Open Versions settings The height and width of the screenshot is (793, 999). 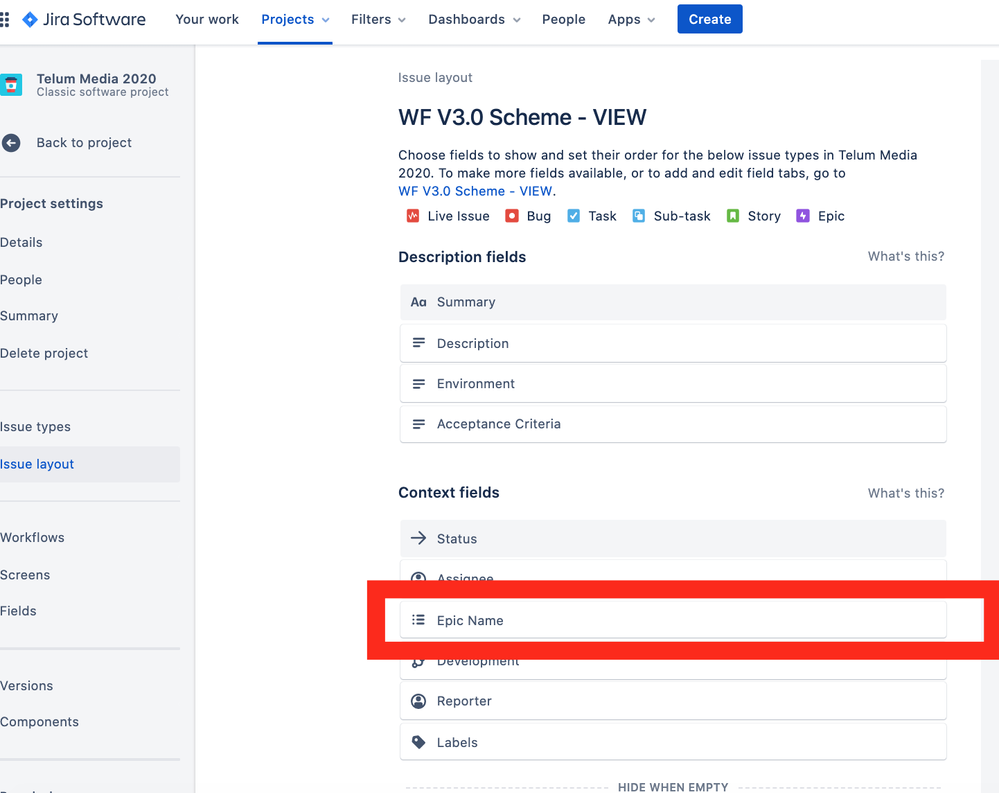(x=26, y=686)
